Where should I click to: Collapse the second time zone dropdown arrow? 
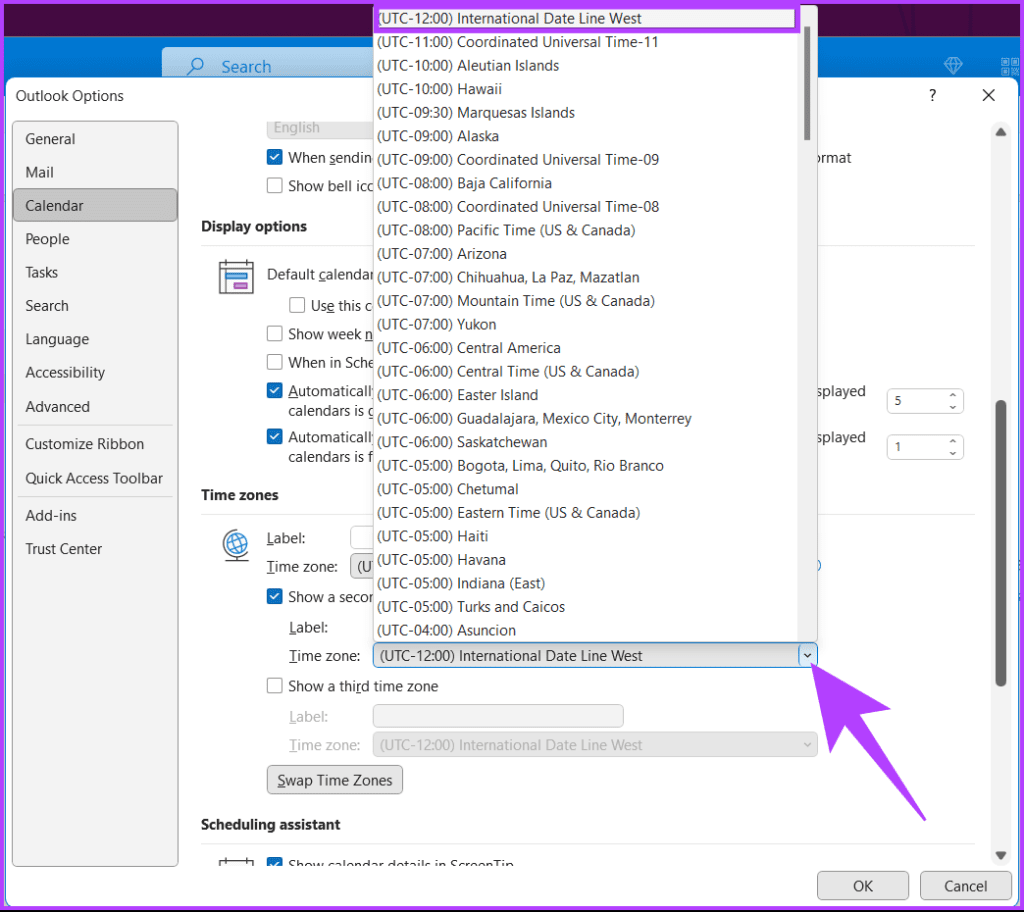tap(807, 655)
